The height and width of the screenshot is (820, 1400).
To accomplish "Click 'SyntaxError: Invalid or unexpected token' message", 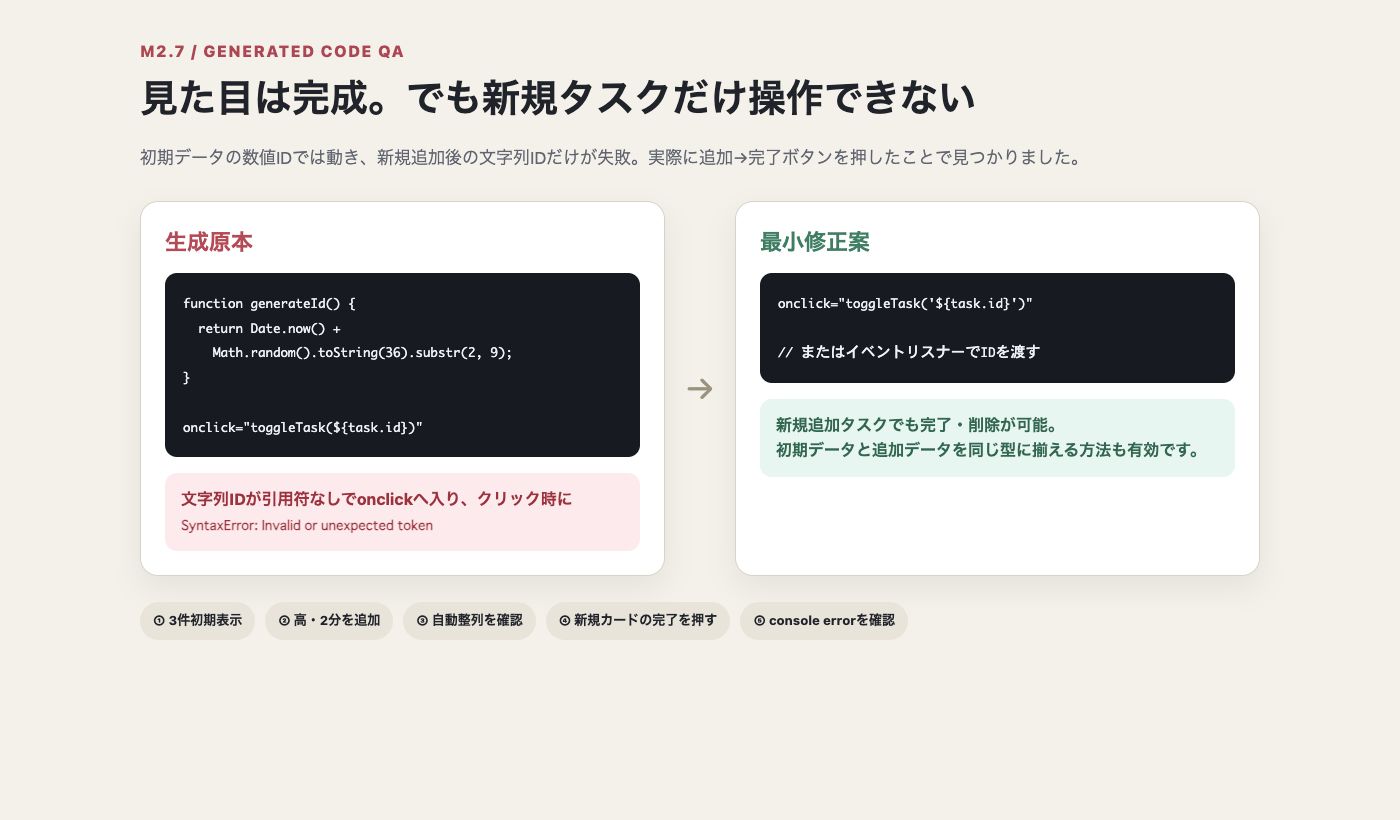I will (307, 525).
